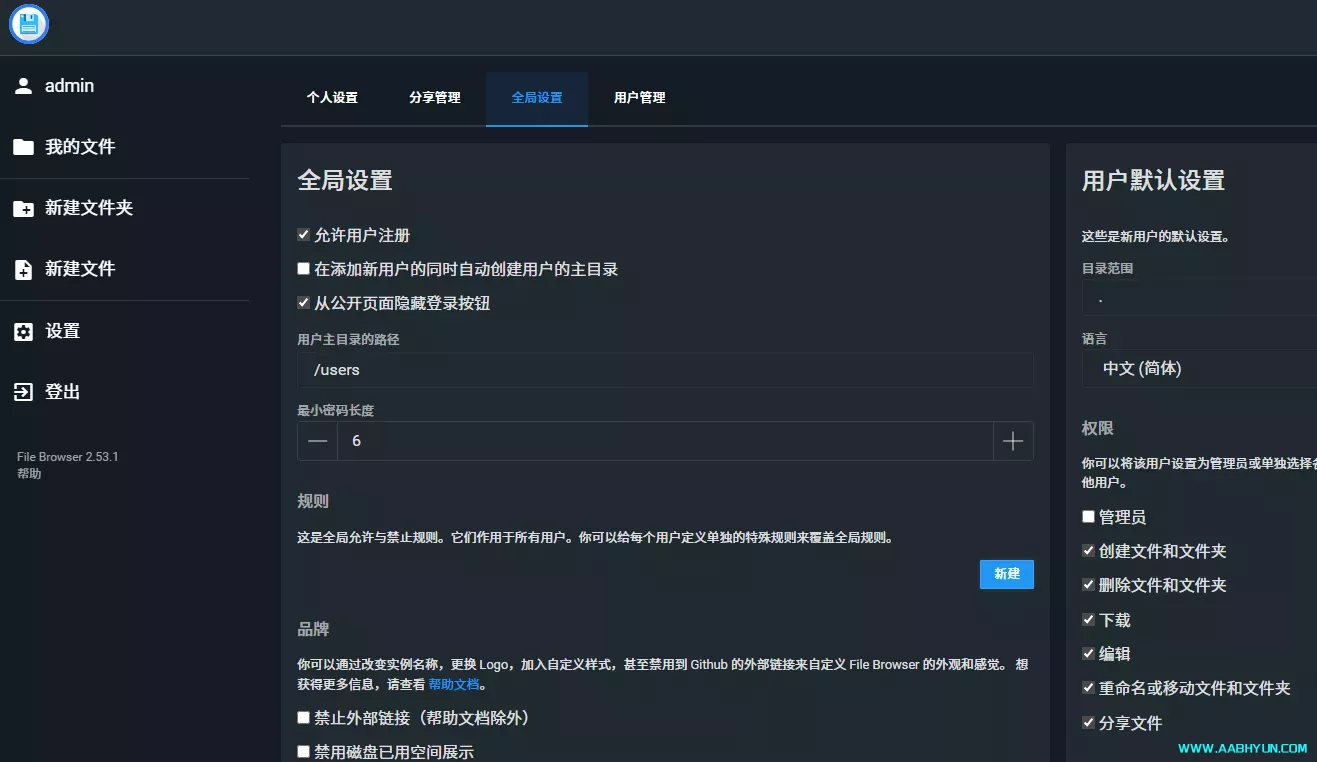Enable 禁止外部链接（帮助文档除外）

(303, 717)
